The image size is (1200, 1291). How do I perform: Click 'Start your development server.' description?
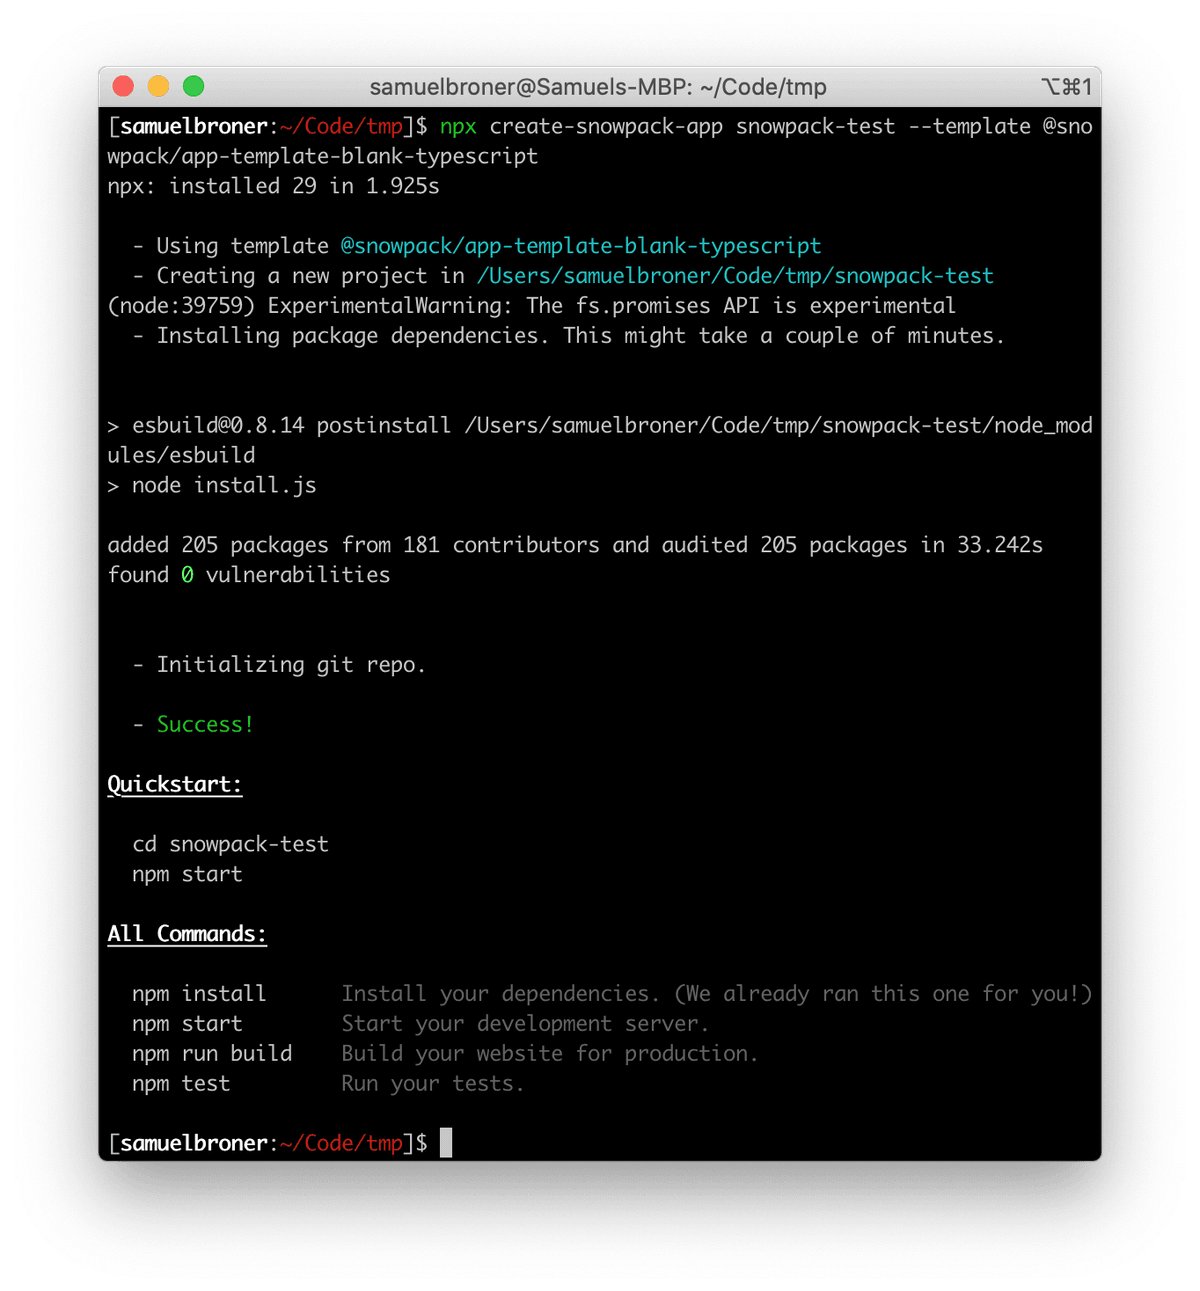(525, 1024)
